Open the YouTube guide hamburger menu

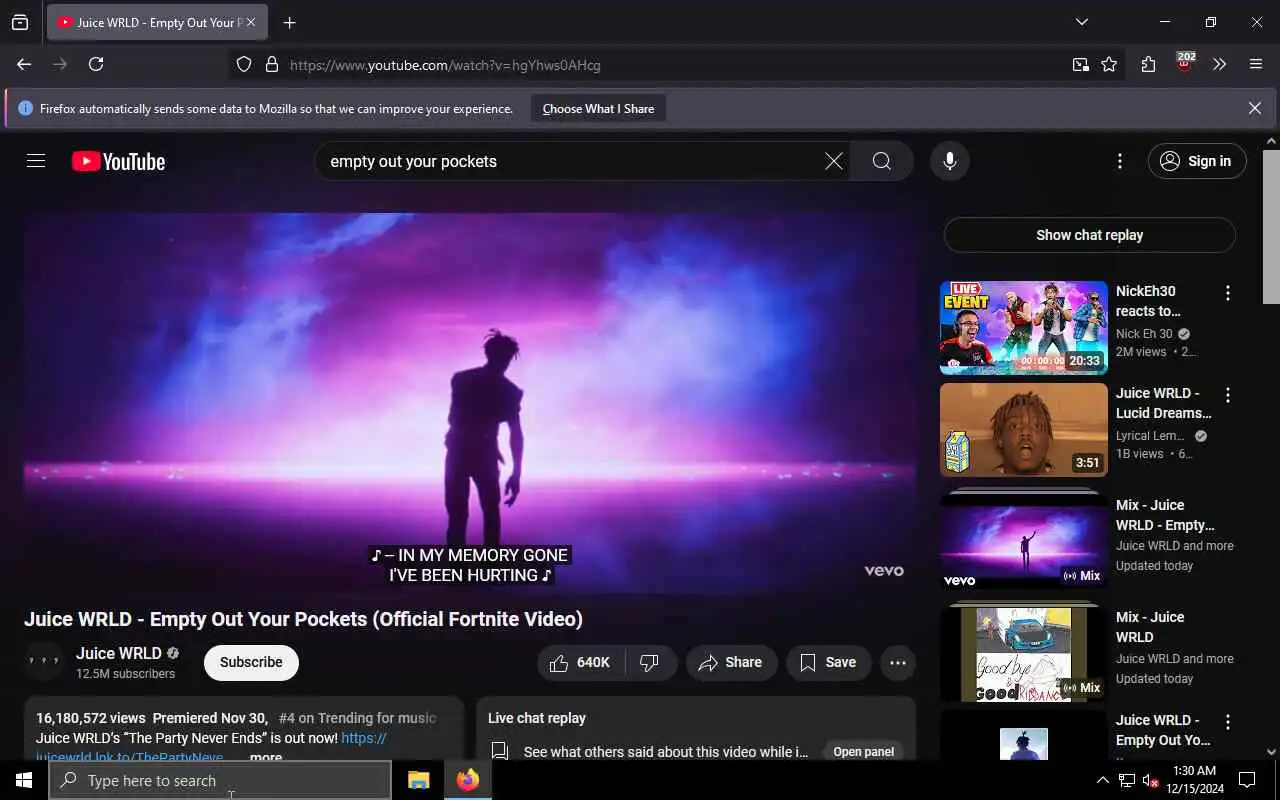coord(36,161)
